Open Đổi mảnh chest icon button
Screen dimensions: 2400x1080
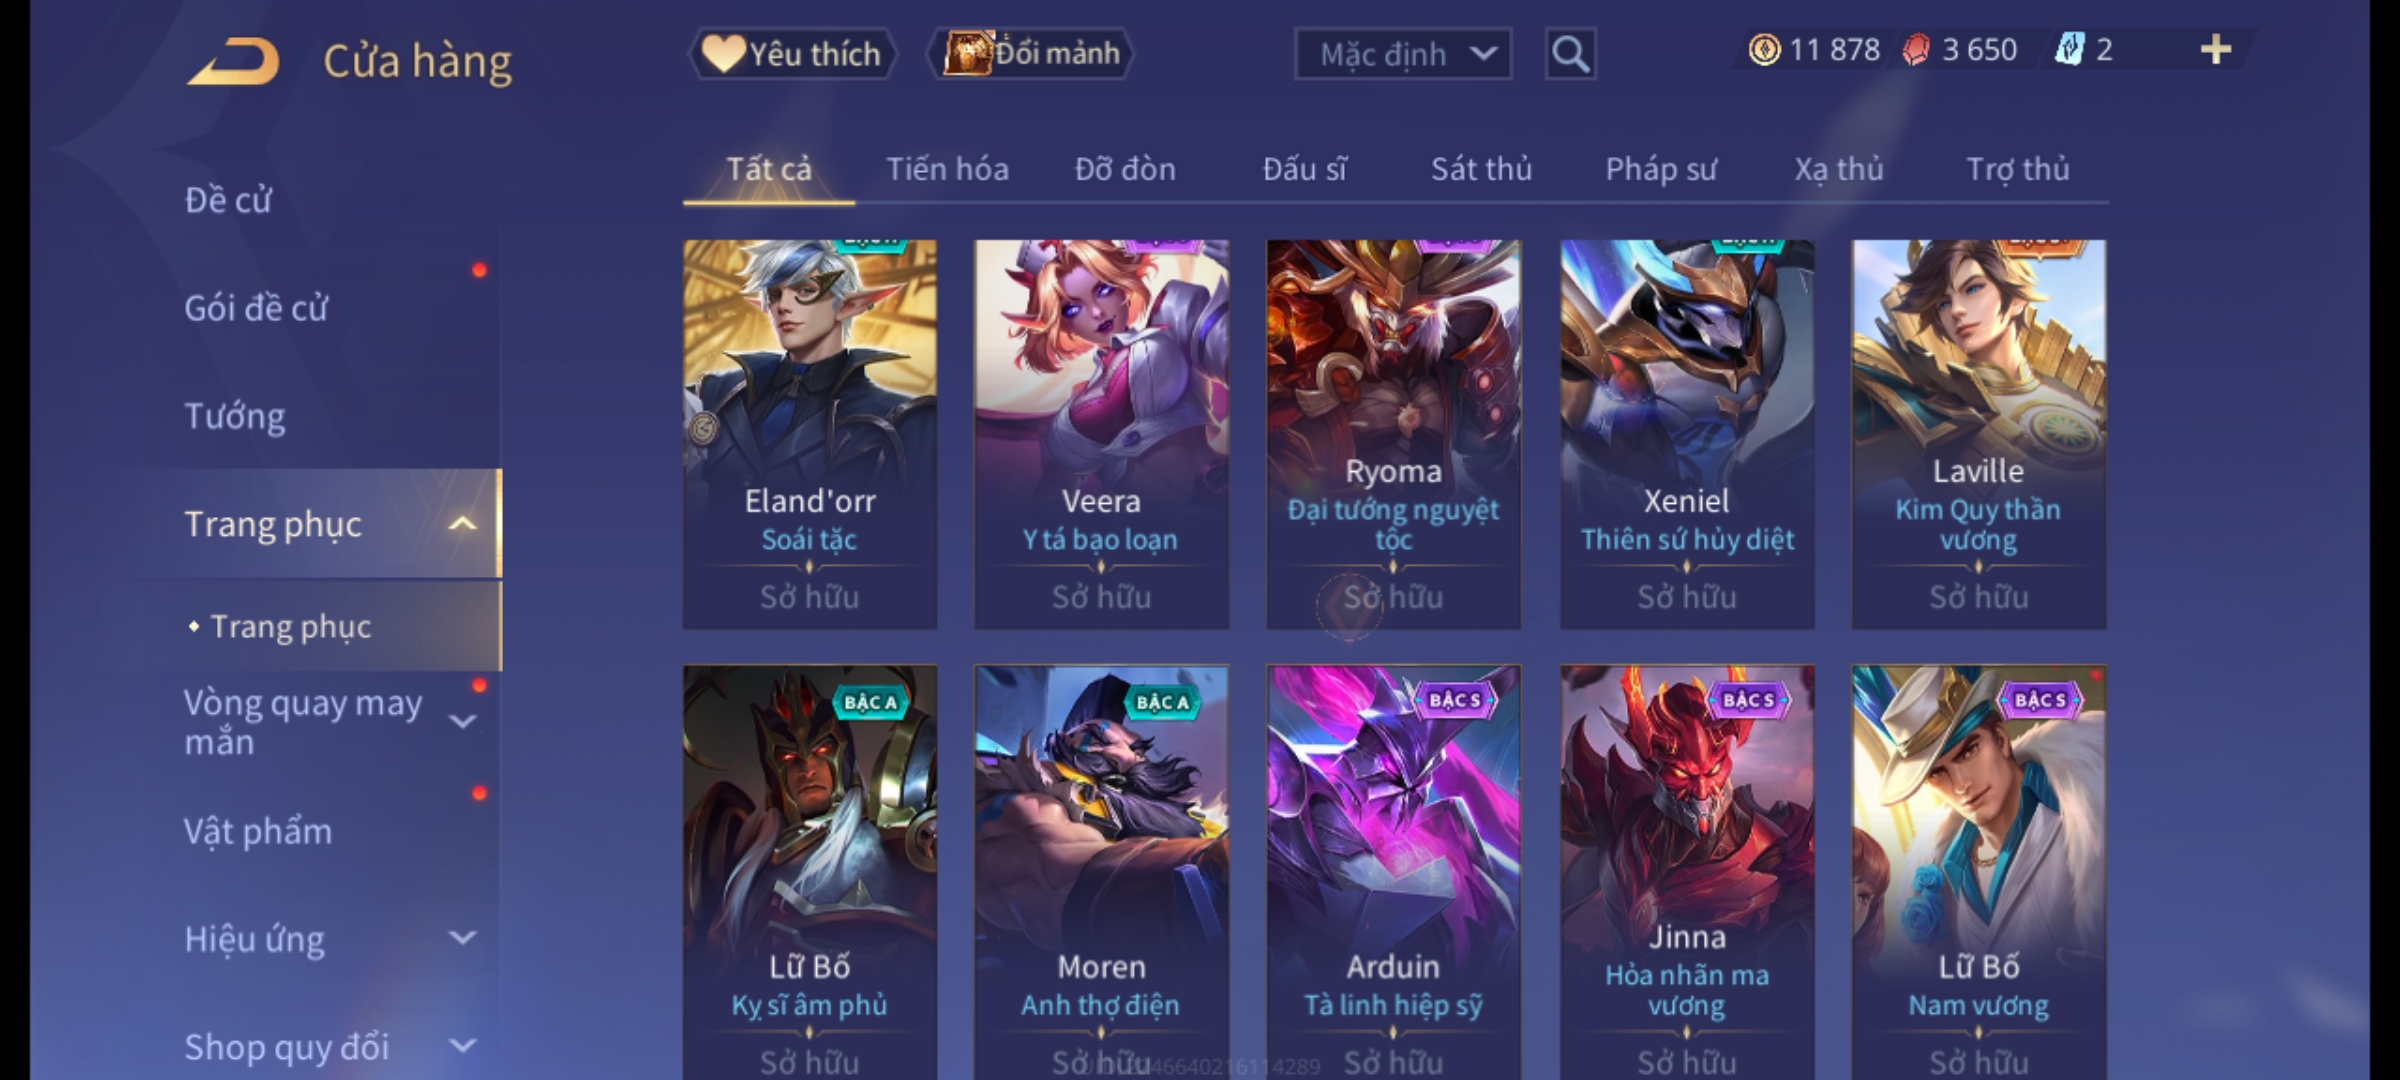pos(1030,54)
